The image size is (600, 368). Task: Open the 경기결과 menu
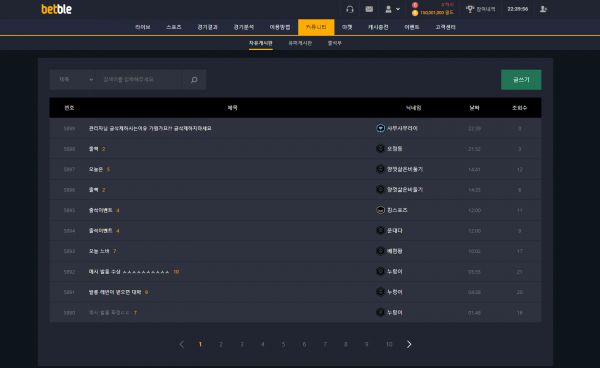coord(207,27)
